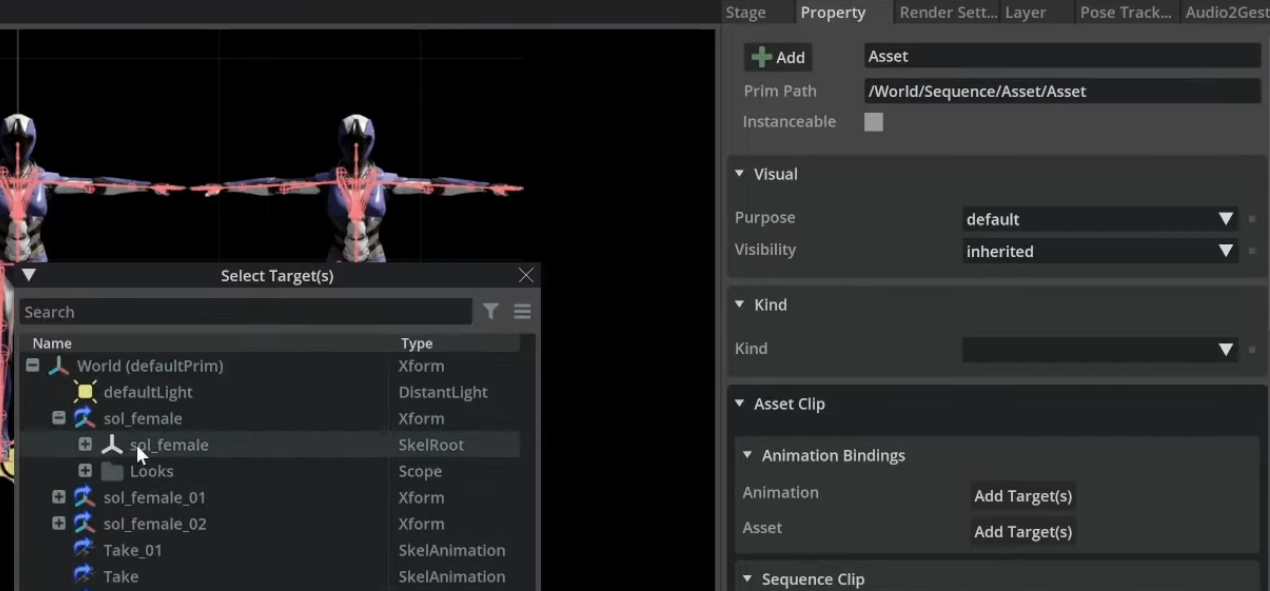Click the Search field in Select Target(s)
The height and width of the screenshot is (591, 1270).
(245, 312)
